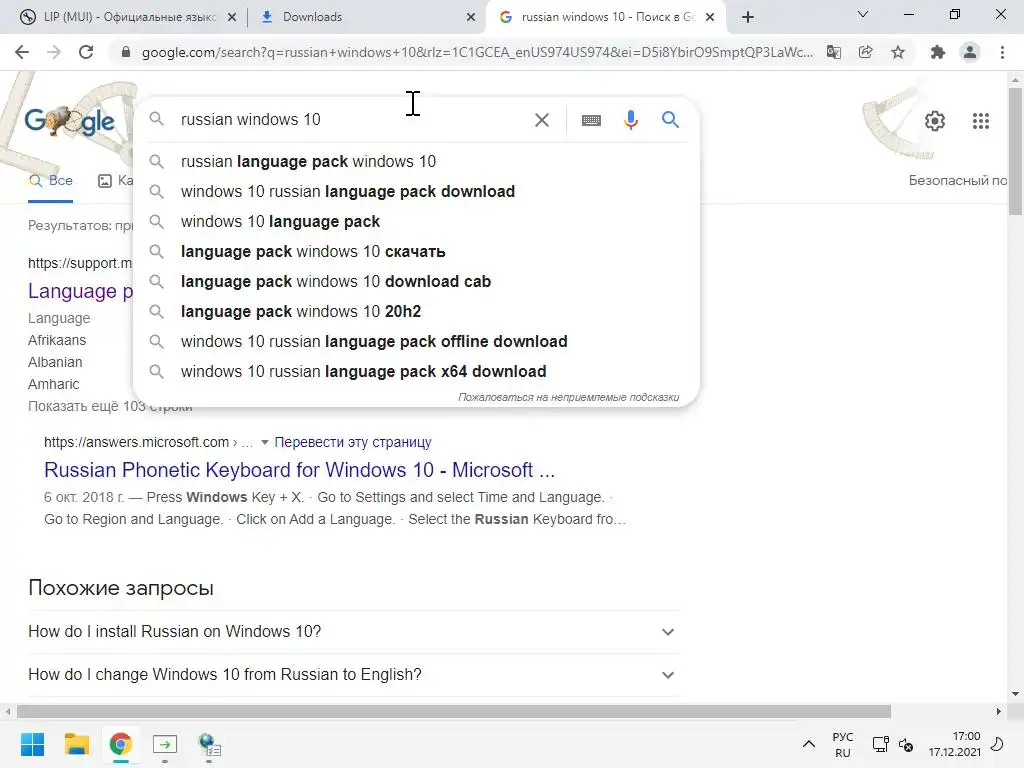Image resolution: width=1024 pixels, height=768 pixels.
Task: Click the horizontal page scrollbar
Action: (x=454, y=711)
